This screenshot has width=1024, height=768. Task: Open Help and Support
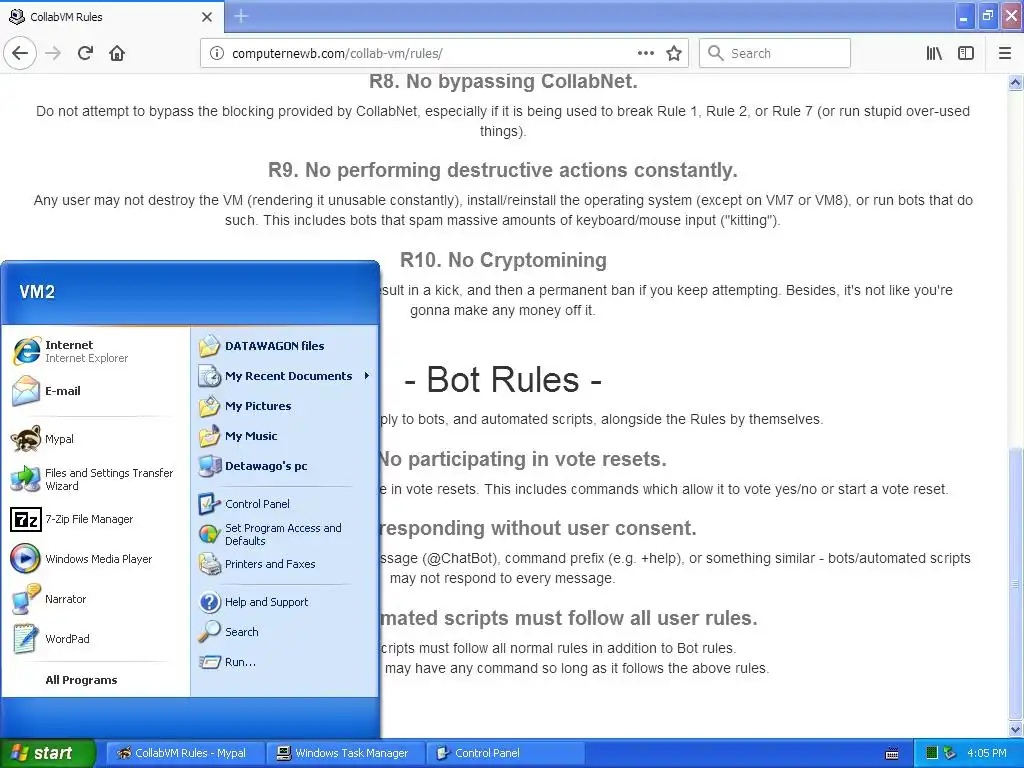pyautogui.click(x=285, y=602)
